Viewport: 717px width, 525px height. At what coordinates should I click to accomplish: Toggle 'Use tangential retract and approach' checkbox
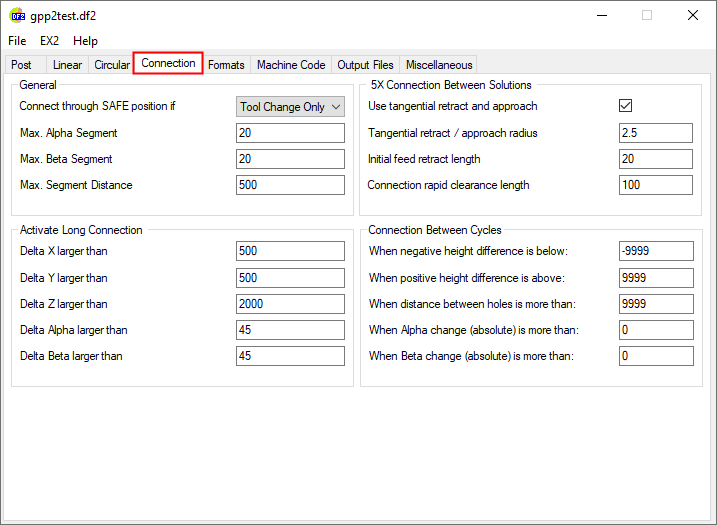626,106
